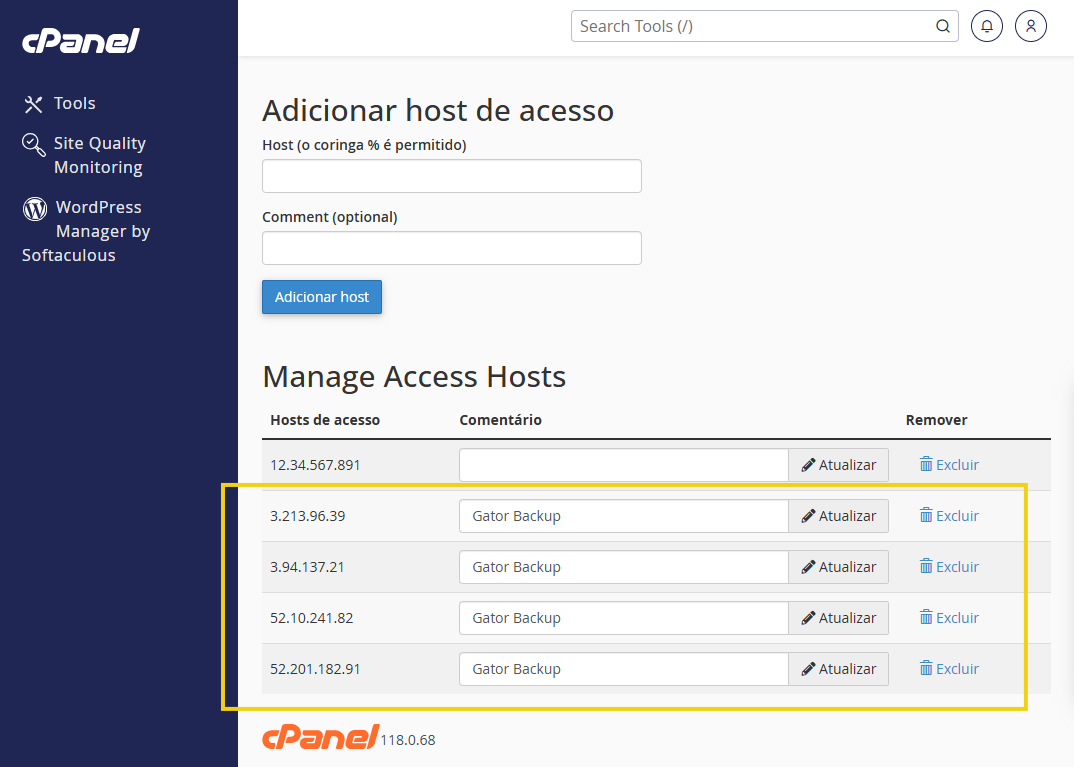Click Atualizar for host 3.94.137.21

[838, 567]
